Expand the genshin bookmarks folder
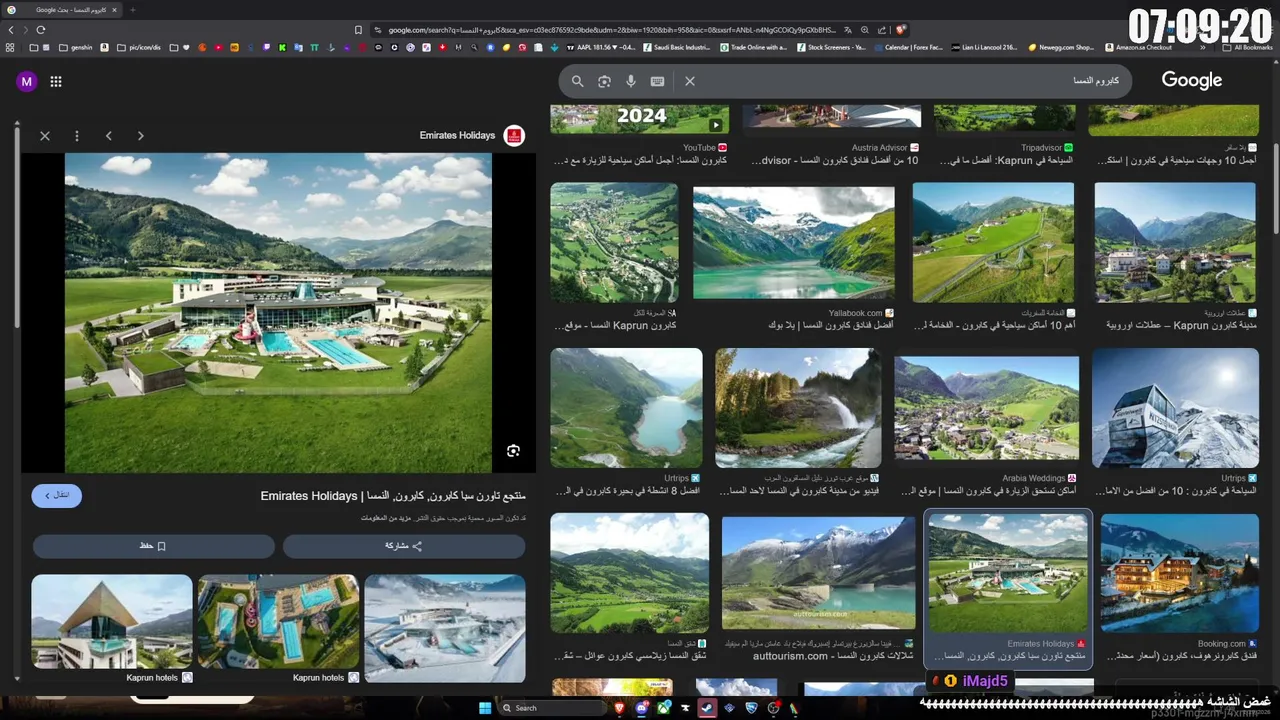 [x=77, y=47]
